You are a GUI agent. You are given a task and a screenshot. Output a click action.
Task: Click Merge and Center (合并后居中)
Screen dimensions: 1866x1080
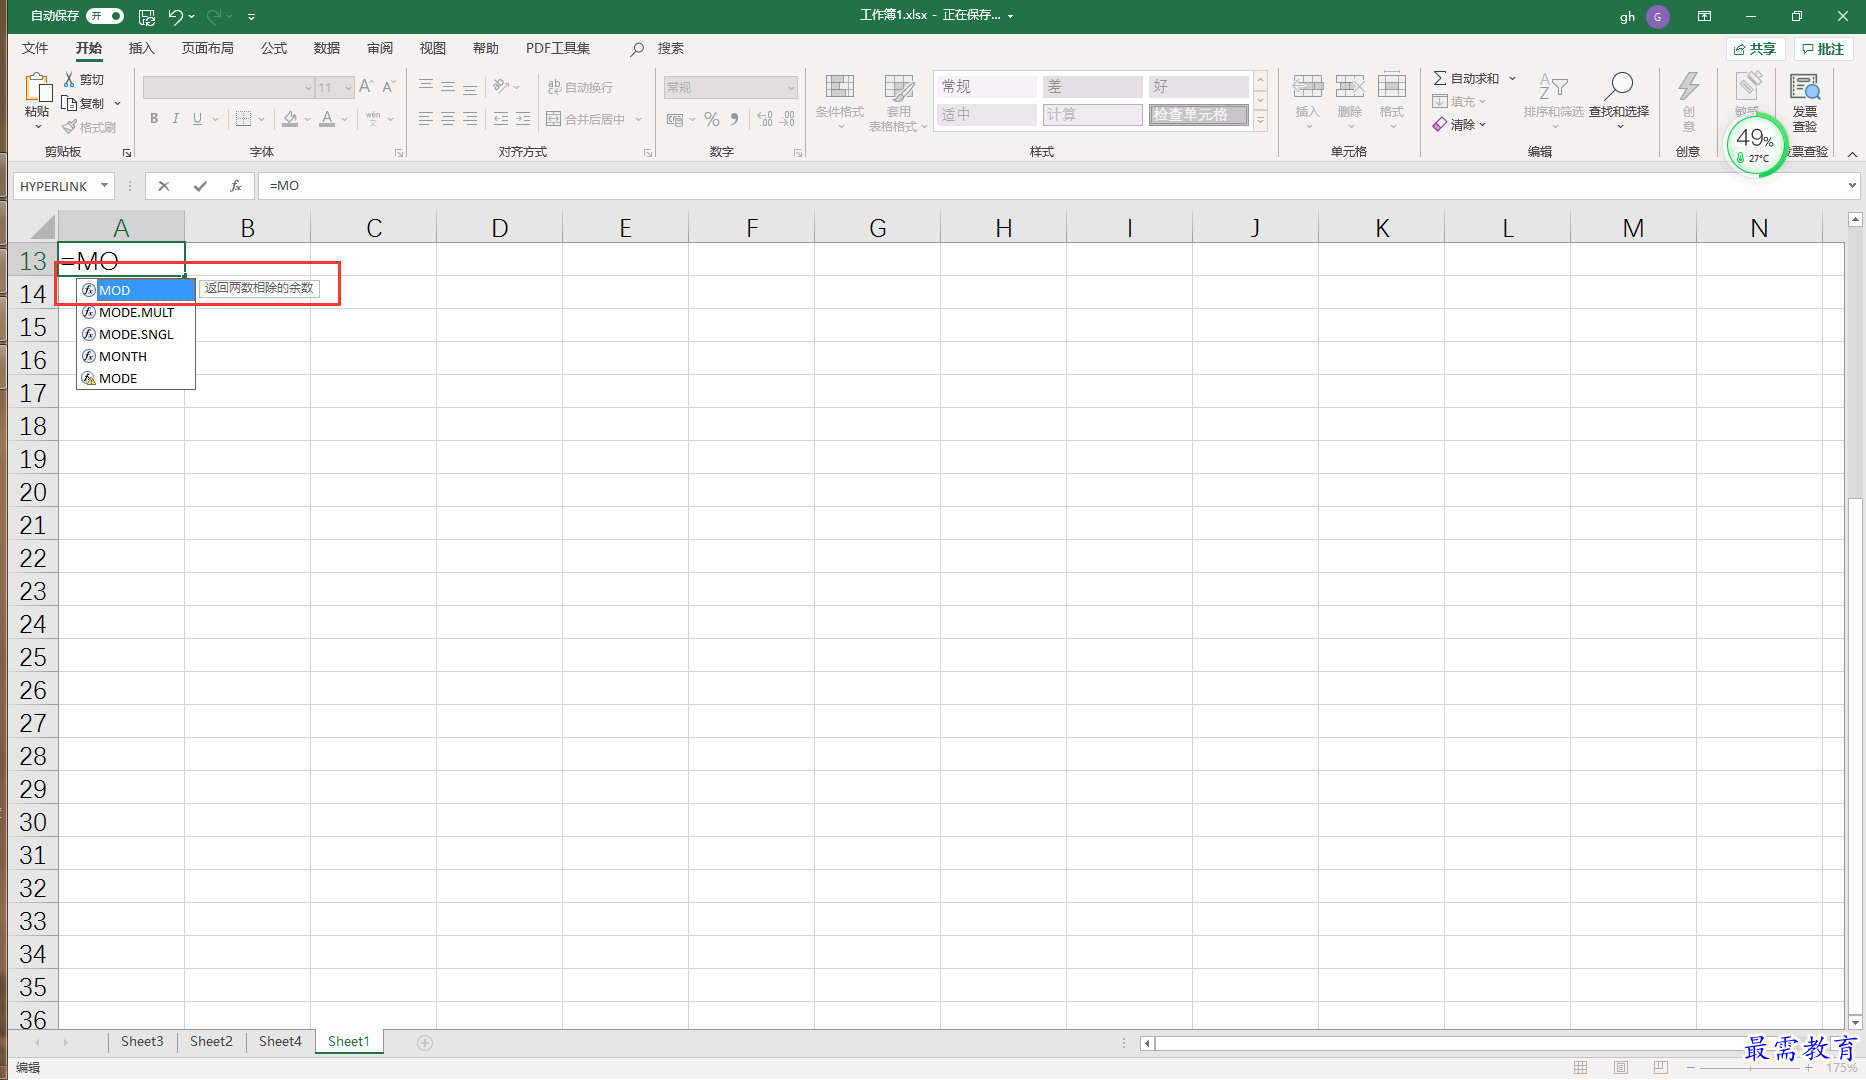click(586, 119)
